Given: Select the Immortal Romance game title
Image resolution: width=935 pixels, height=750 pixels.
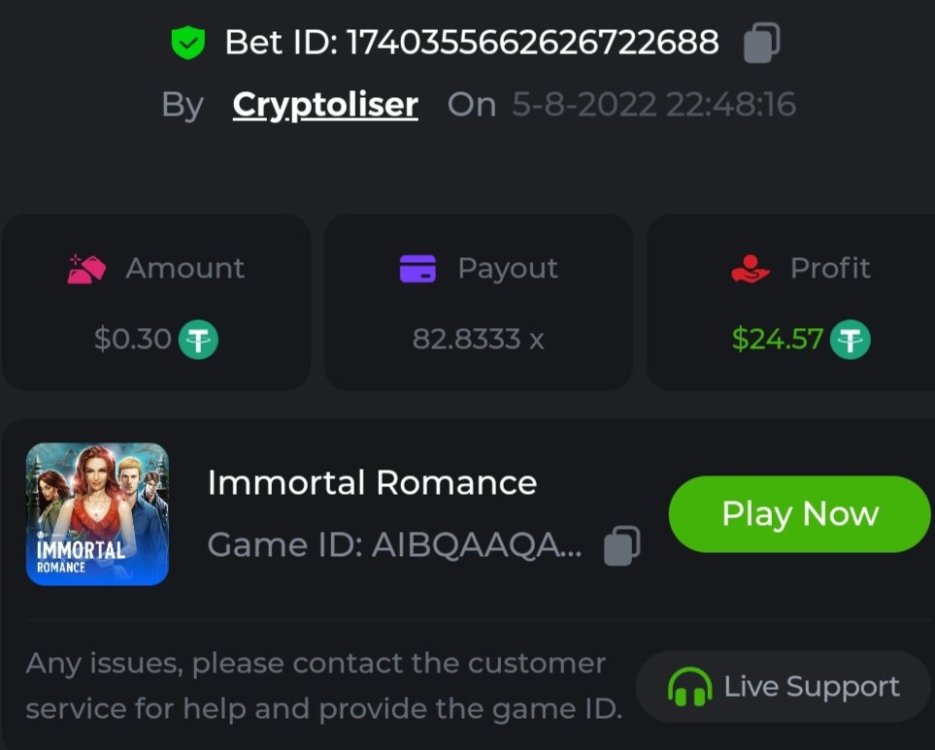Looking at the screenshot, I should (372, 483).
